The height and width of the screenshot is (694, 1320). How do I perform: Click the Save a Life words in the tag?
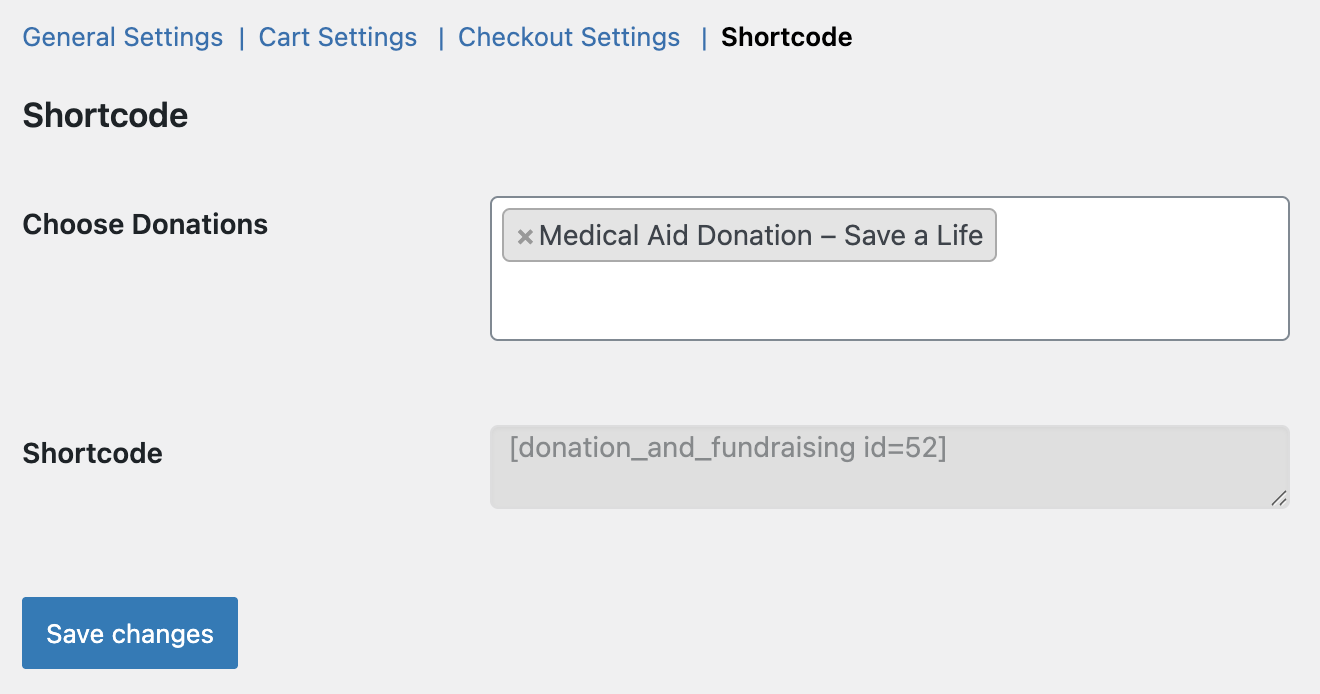pyautogui.click(x=913, y=236)
